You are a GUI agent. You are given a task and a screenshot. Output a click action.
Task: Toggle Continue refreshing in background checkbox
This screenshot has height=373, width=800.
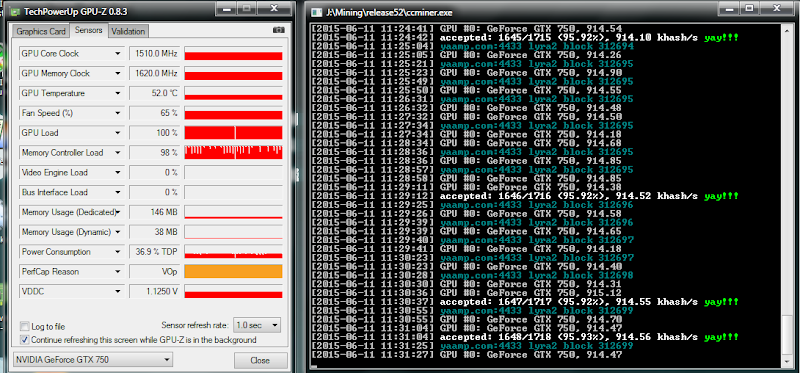pyautogui.click(x=24, y=339)
